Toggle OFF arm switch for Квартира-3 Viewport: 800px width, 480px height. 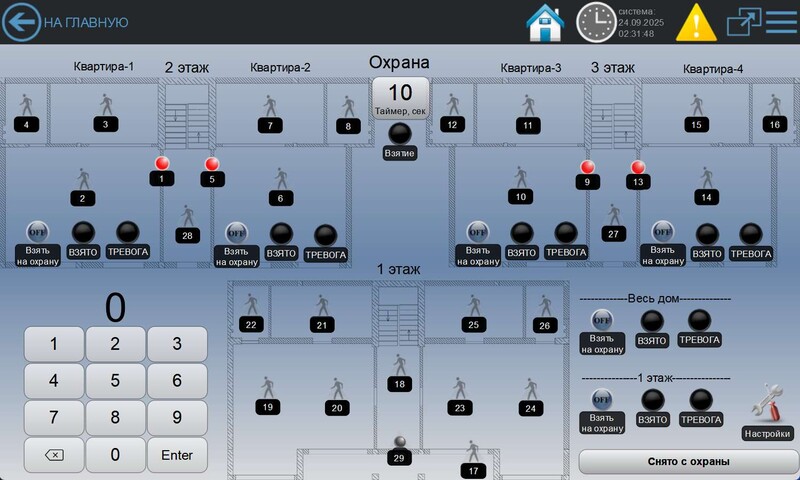tap(477, 231)
